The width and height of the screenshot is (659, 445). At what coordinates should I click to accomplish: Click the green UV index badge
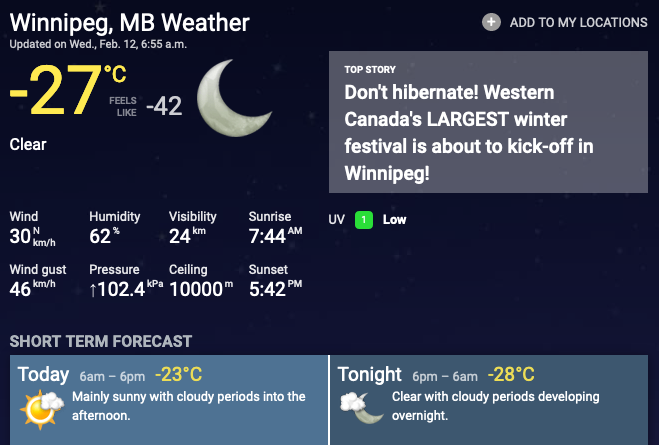click(x=365, y=220)
